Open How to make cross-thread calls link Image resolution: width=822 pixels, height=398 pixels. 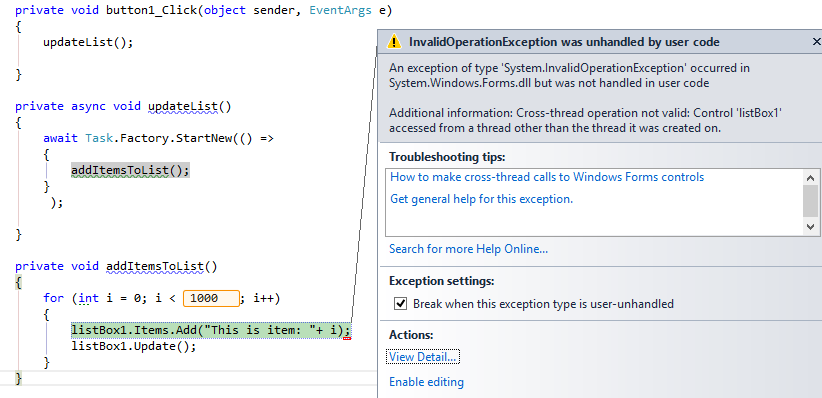pyautogui.click(x=547, y=177)
